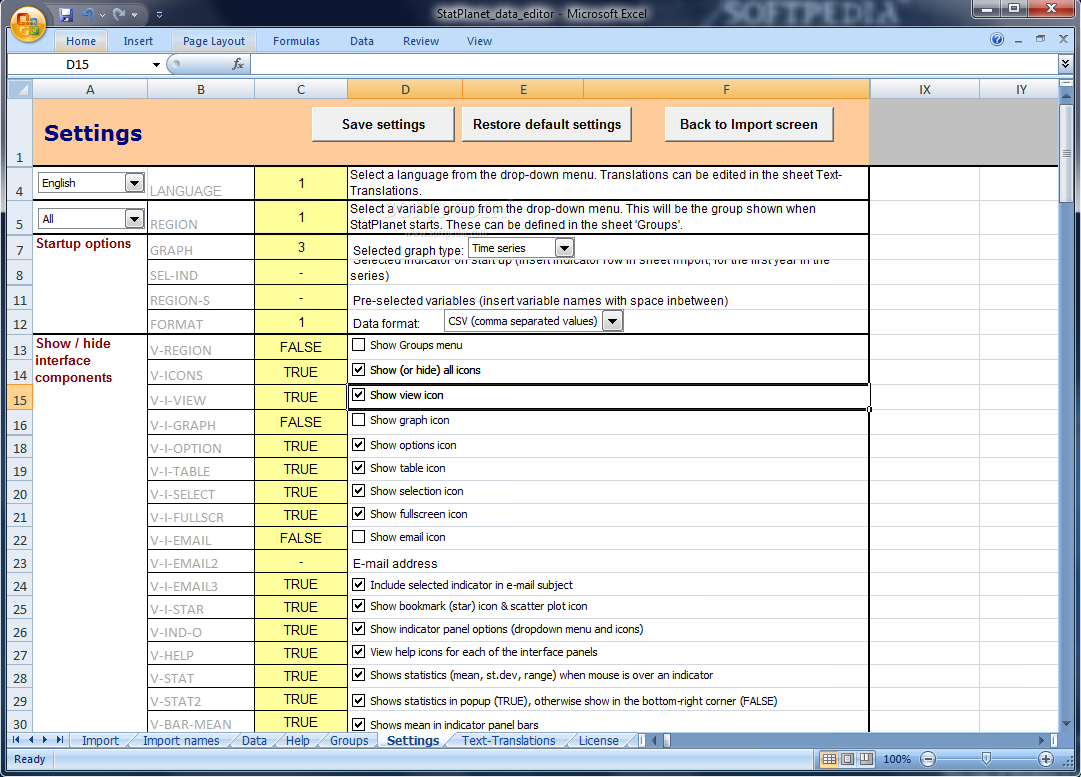Open the Office button menu
The width and height of the screenshot is (1081, 777).
click(28, 24)
